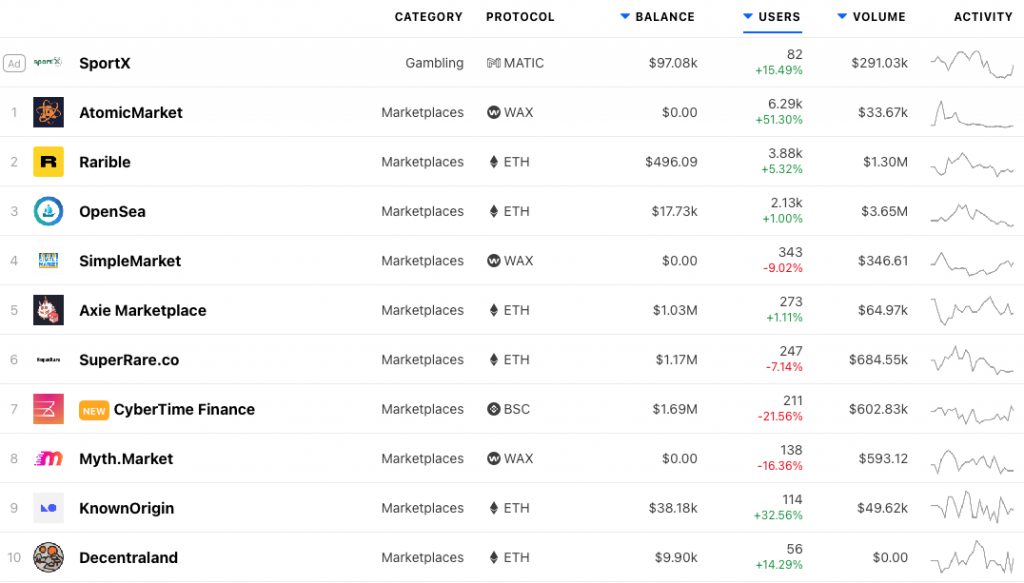This screenshot has width=1024, height=583.
Task: Open the Rarible dapp link
Action: [x=104, y=162]
